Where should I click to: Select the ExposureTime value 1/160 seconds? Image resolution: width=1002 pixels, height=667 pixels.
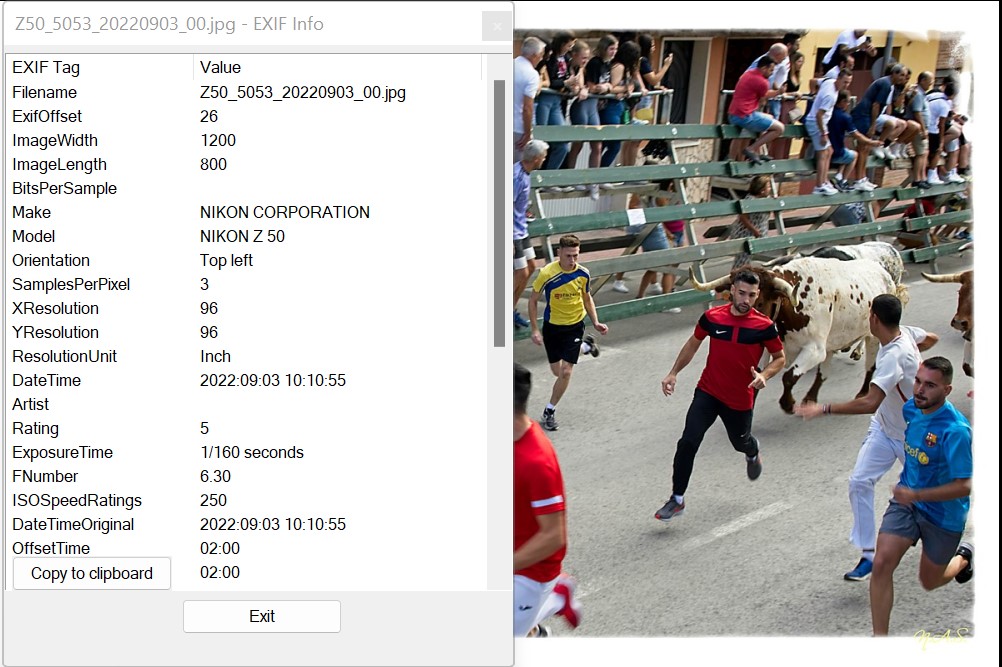pyautogui.click(x=252, y=452)
